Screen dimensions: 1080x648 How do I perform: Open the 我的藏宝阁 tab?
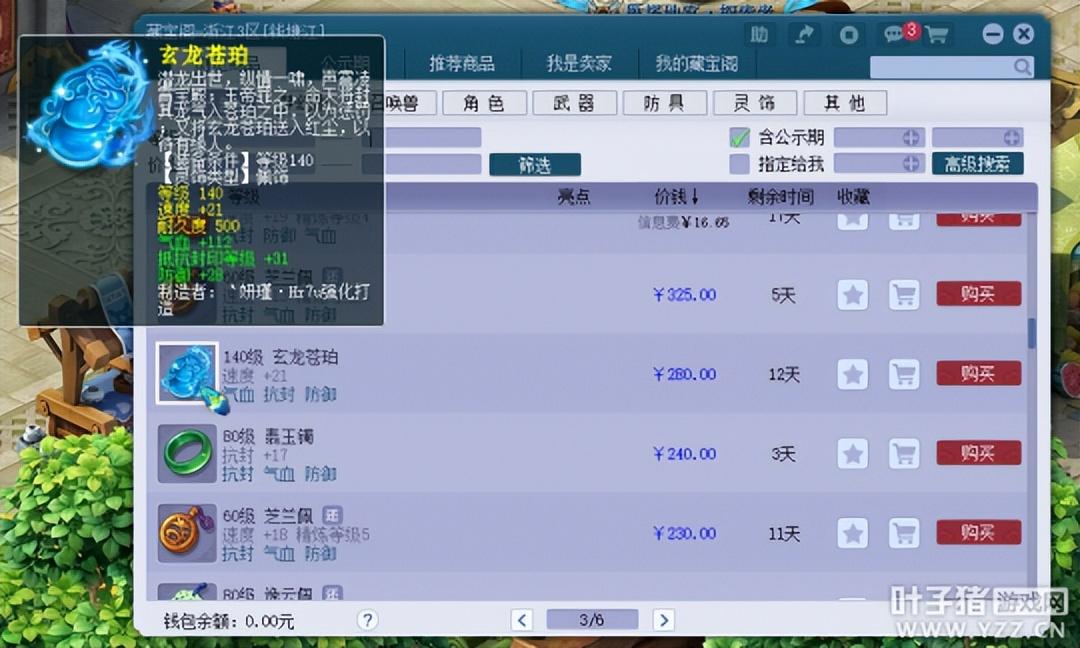tap(696, 64)
